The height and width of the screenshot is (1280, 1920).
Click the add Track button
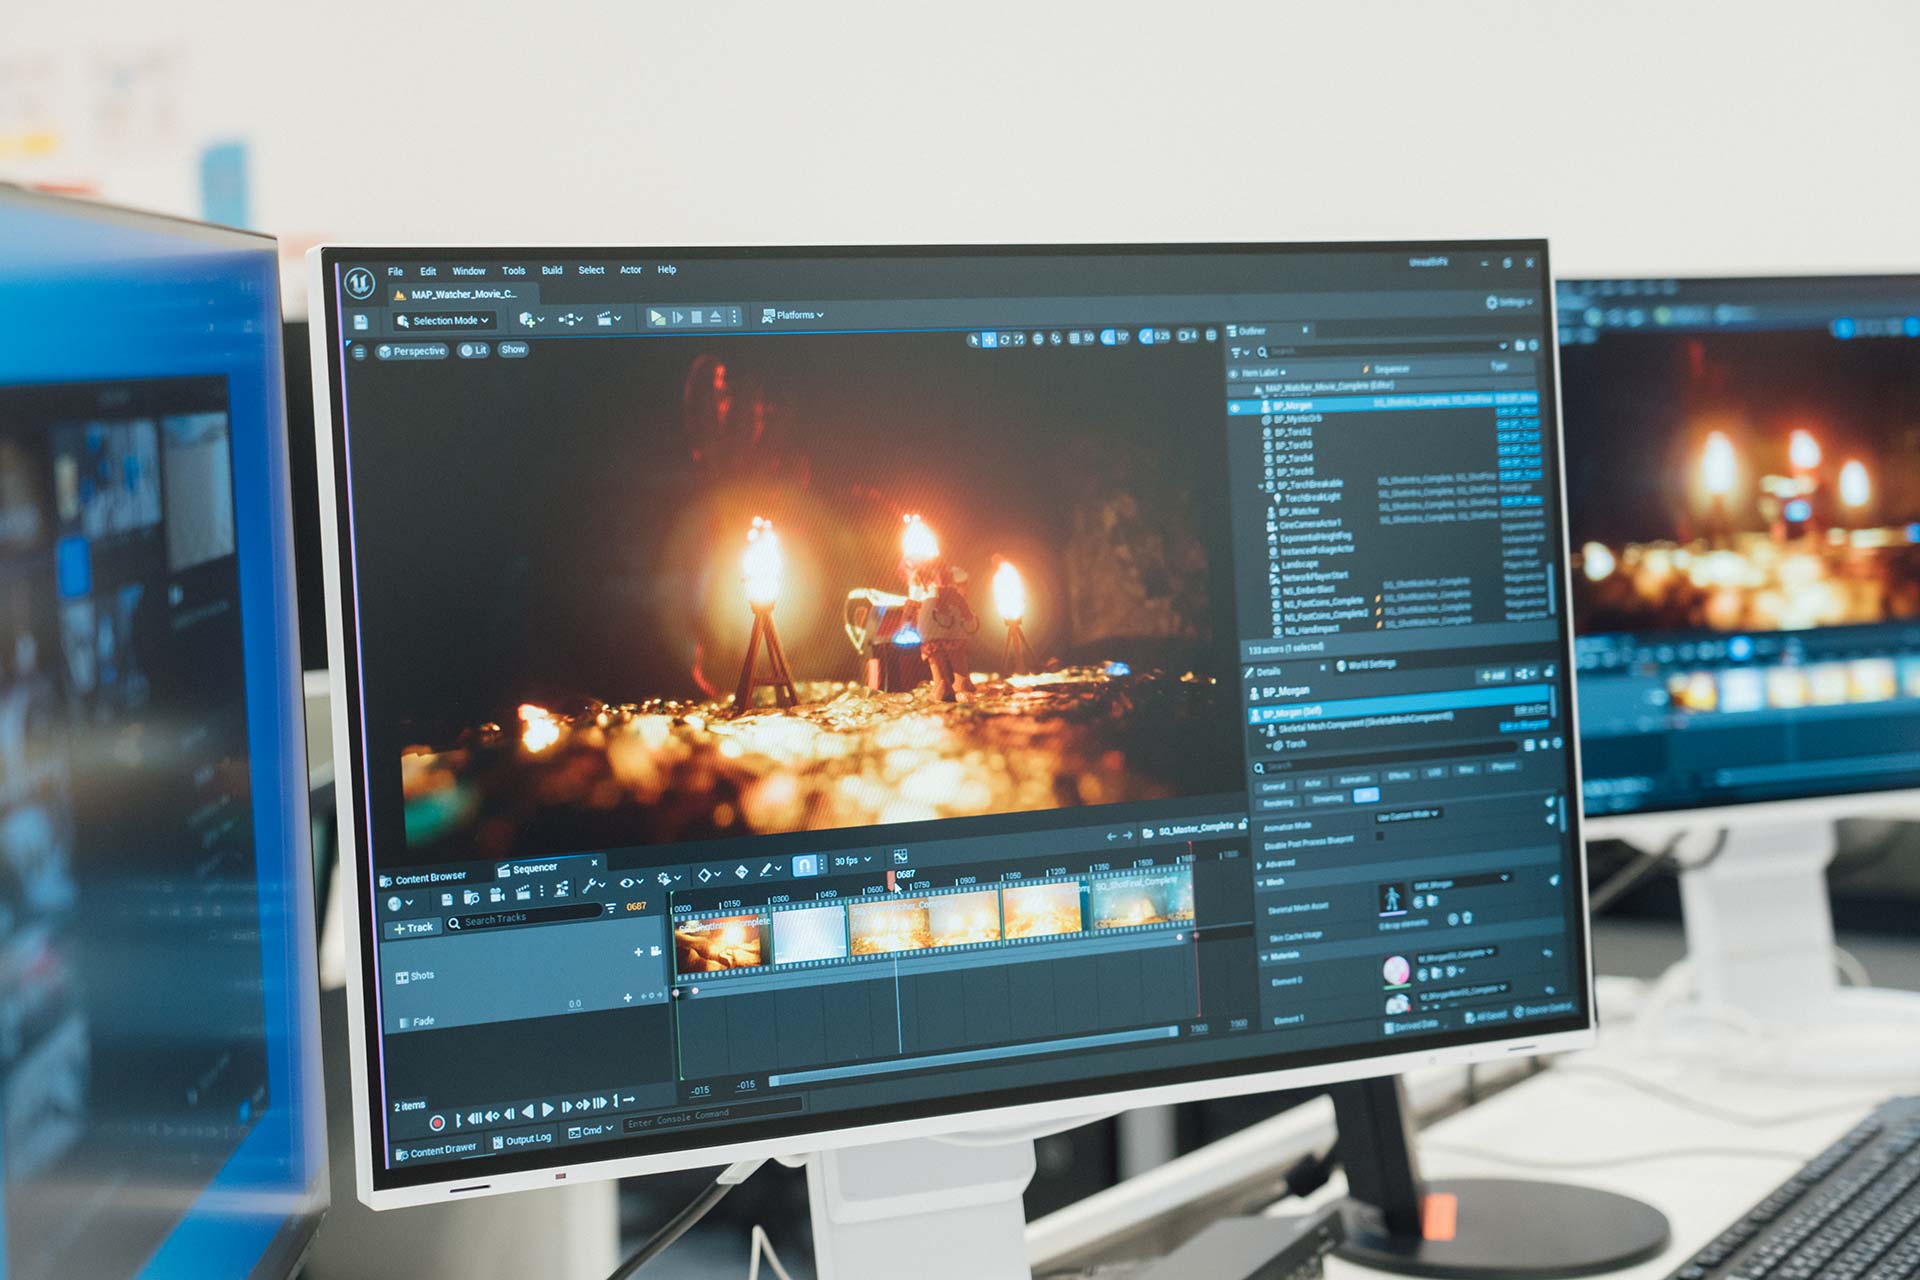(413, 927)
